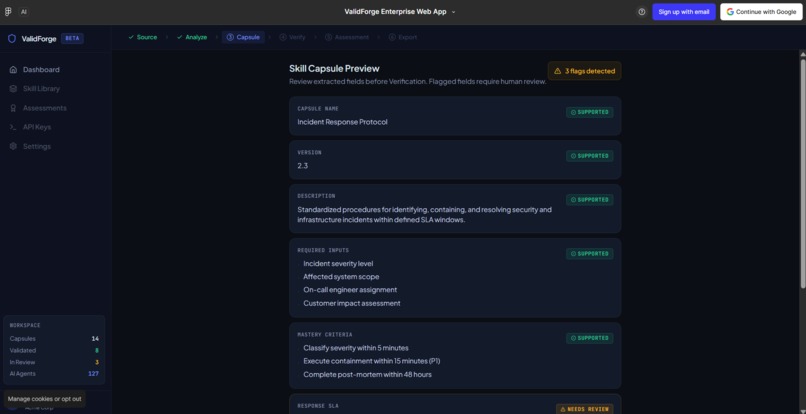
Task: Click the ValidForge shield logo
Action: (x=12, y=39)
